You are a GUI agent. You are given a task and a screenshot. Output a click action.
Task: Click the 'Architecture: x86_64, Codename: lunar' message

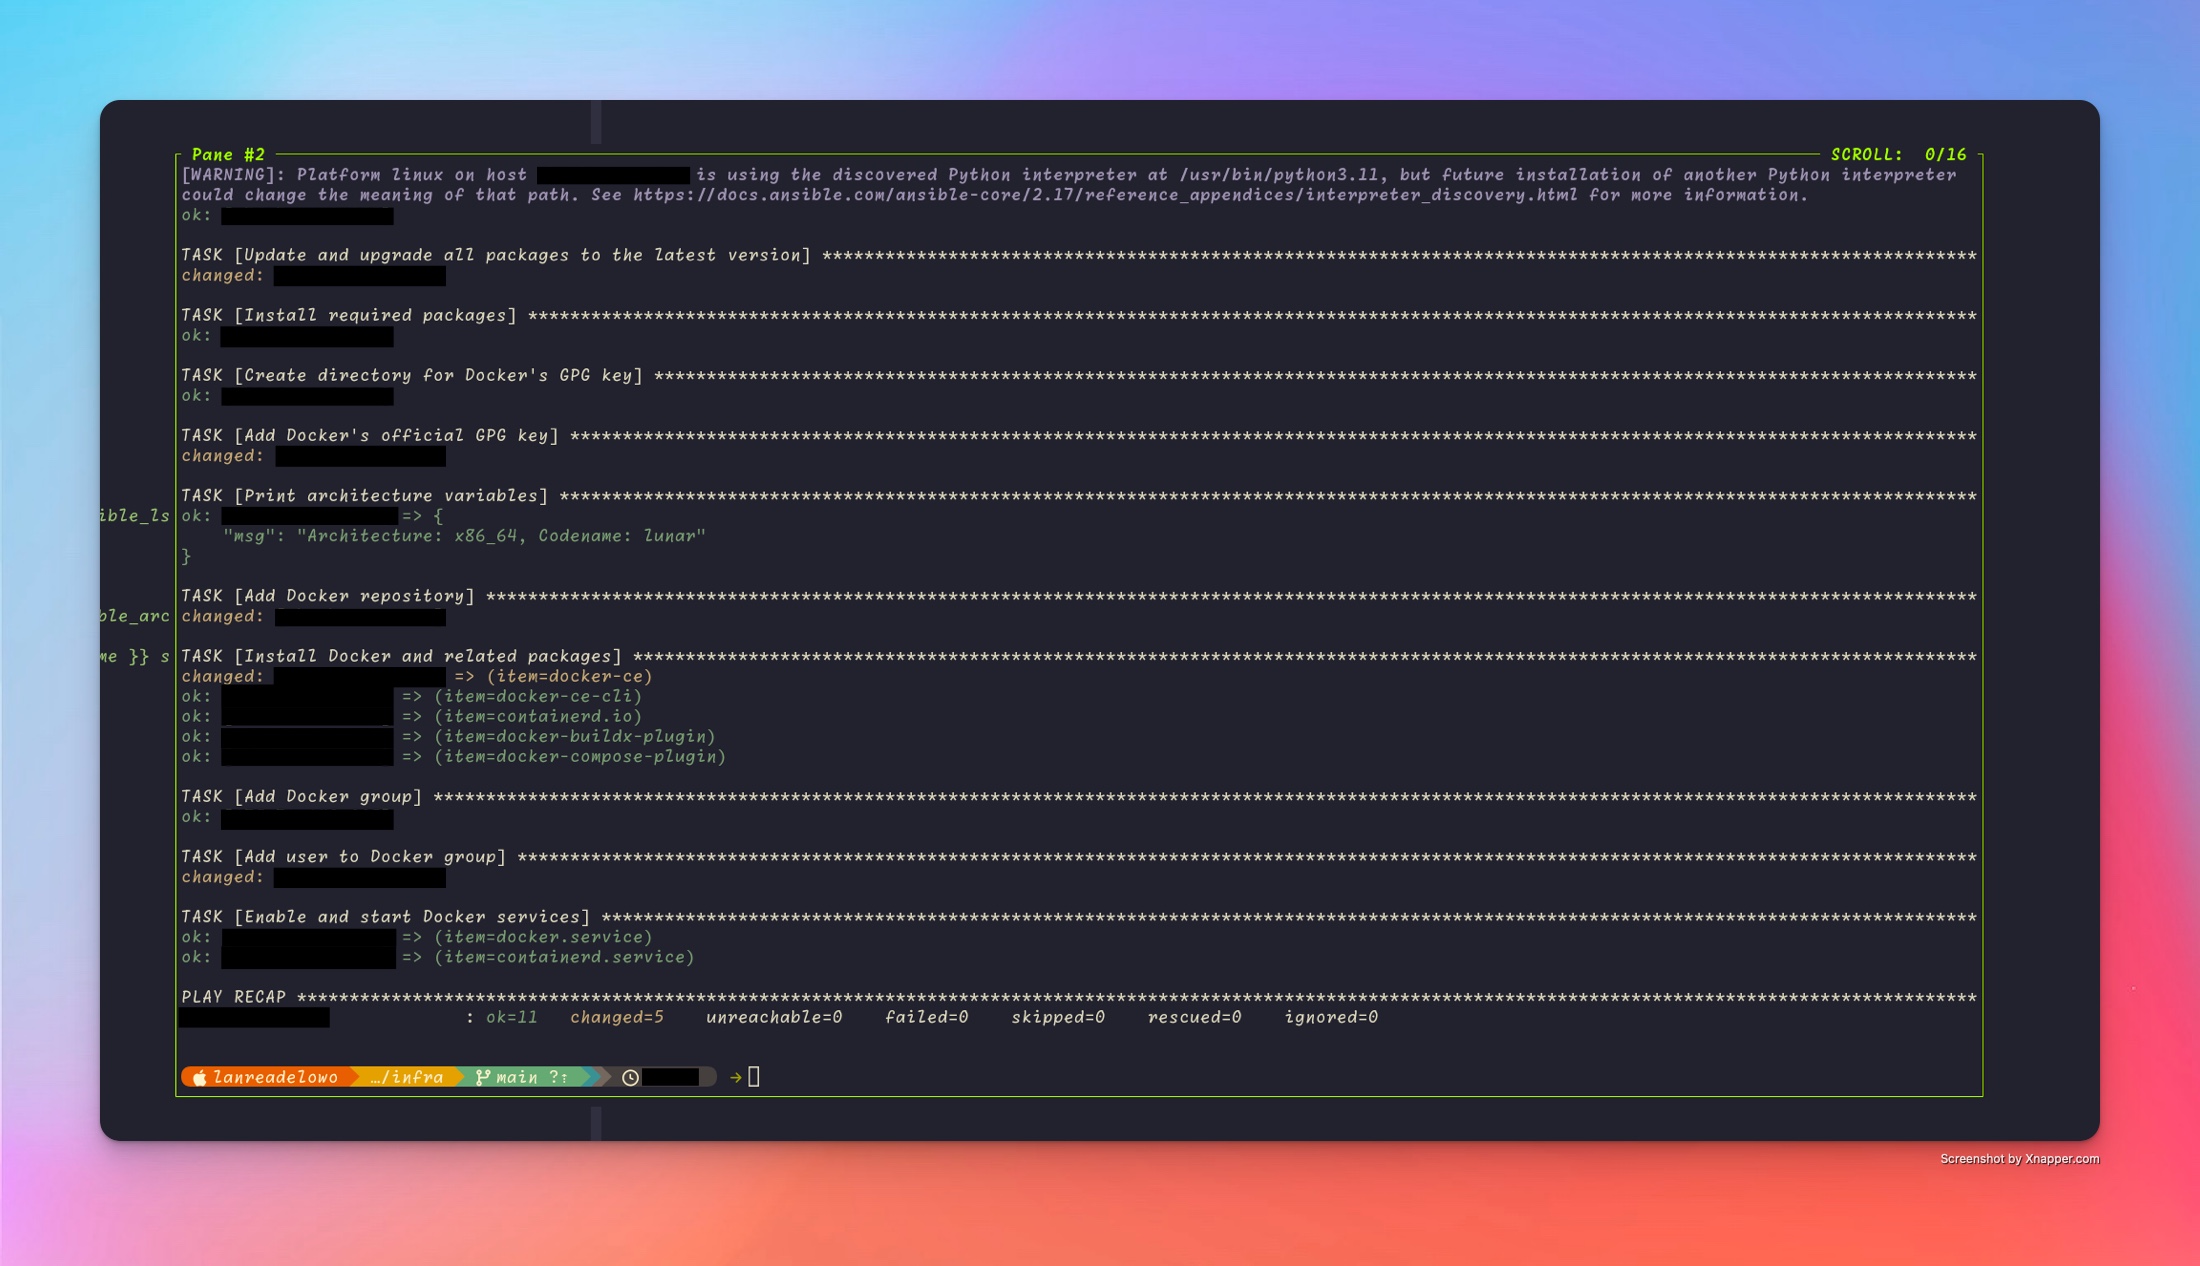501,536
